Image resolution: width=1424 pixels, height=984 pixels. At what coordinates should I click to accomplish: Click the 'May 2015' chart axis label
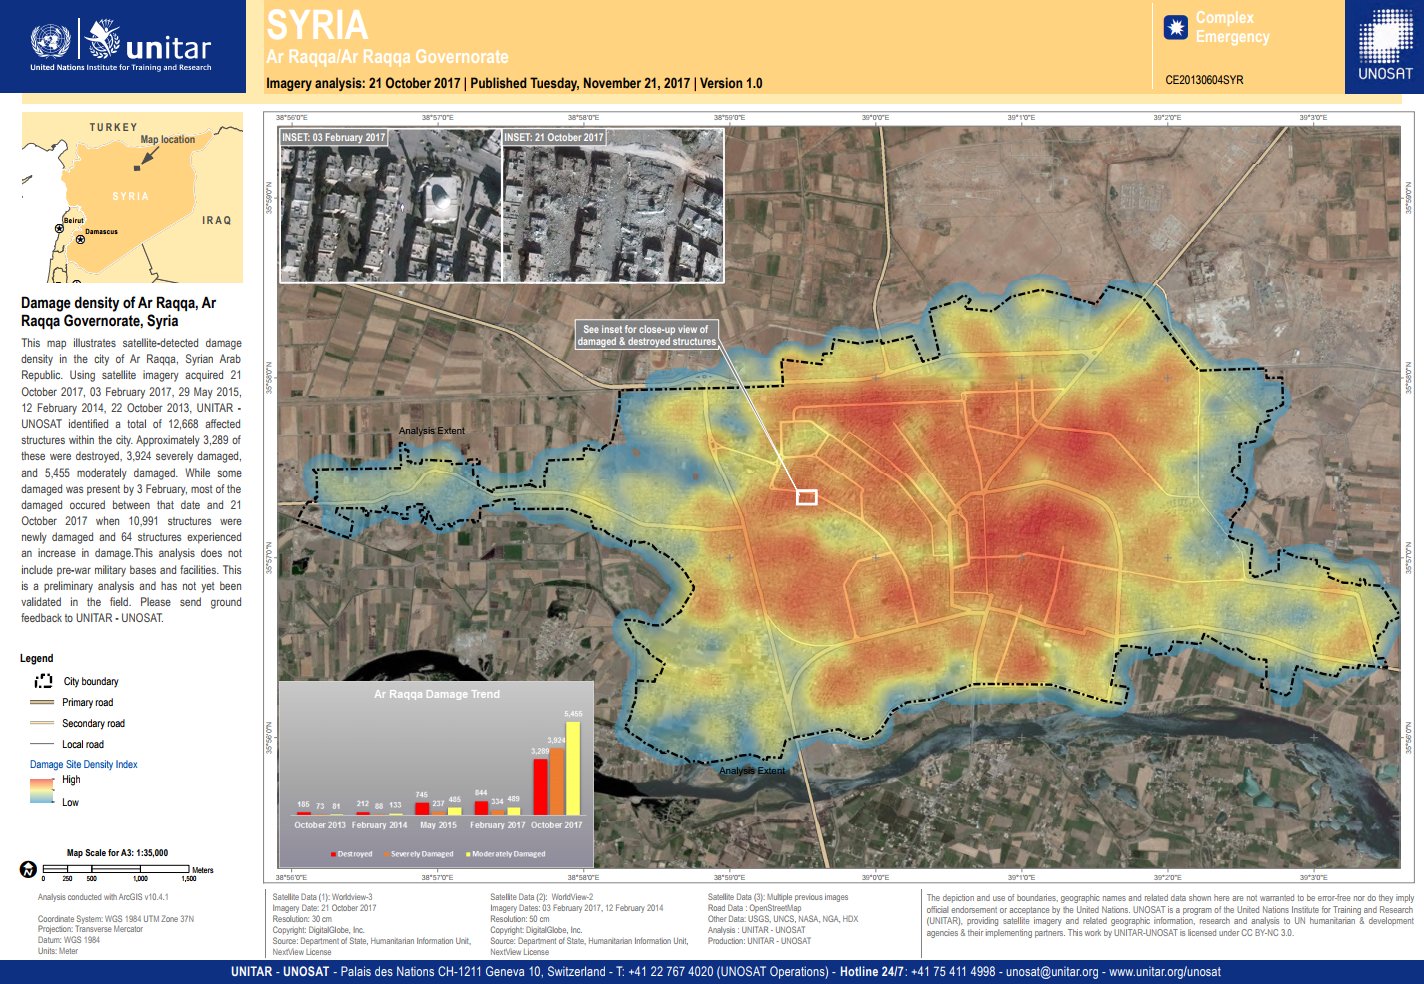pyautogui.click(x=438, y=825)
